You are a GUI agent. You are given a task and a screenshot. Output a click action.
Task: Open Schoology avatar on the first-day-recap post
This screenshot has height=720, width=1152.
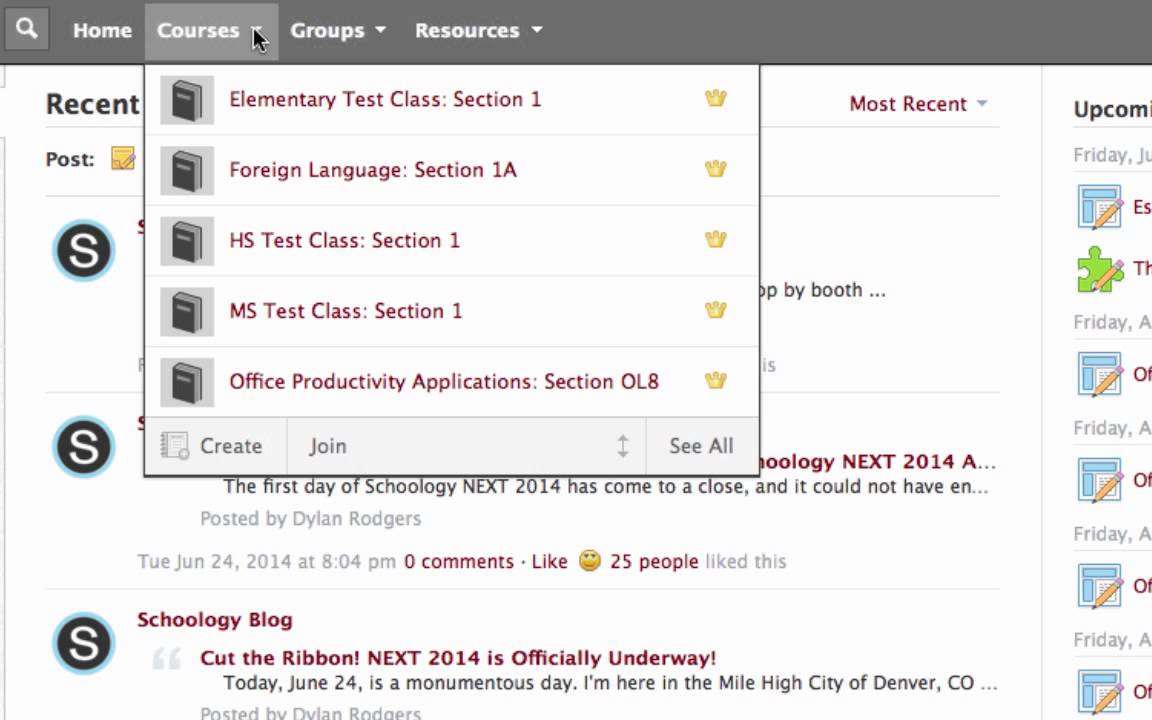(x=84, y=447)
